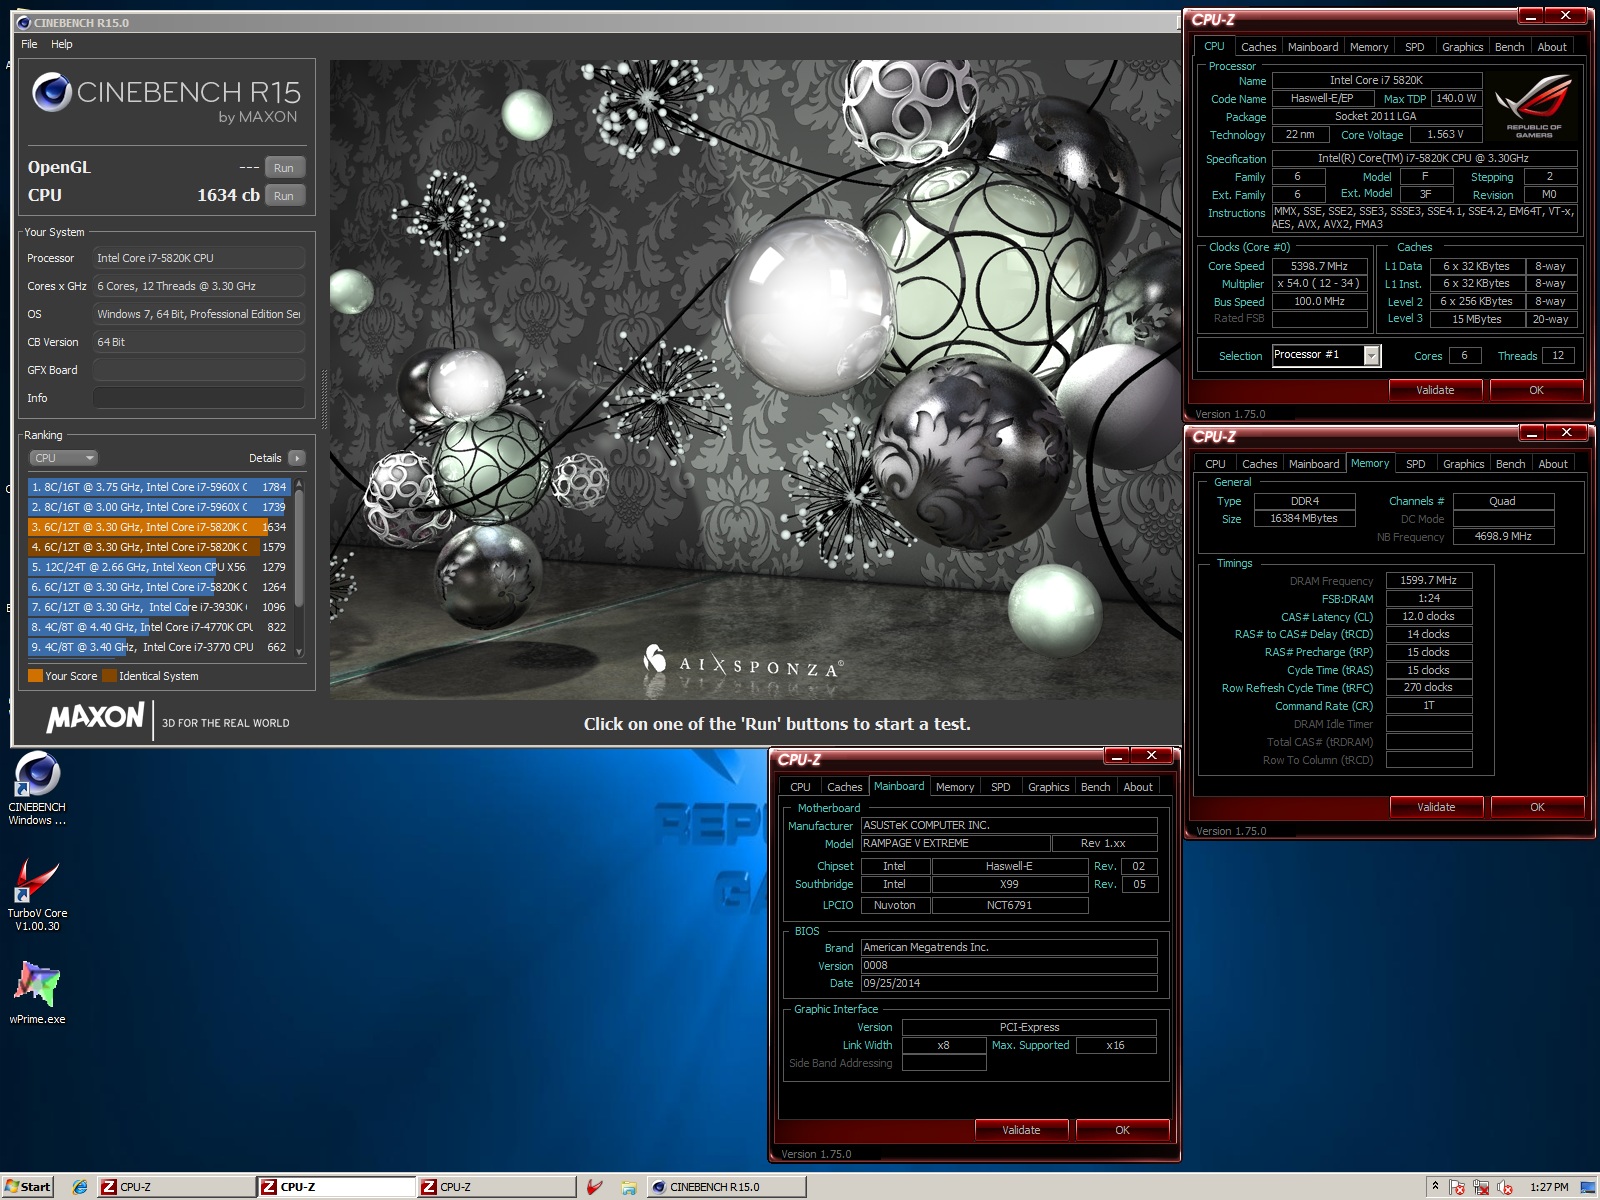Click Validate in the CPU-tab CPU-Z window
This screenshot has height=1200, width=1600.
1435,390
